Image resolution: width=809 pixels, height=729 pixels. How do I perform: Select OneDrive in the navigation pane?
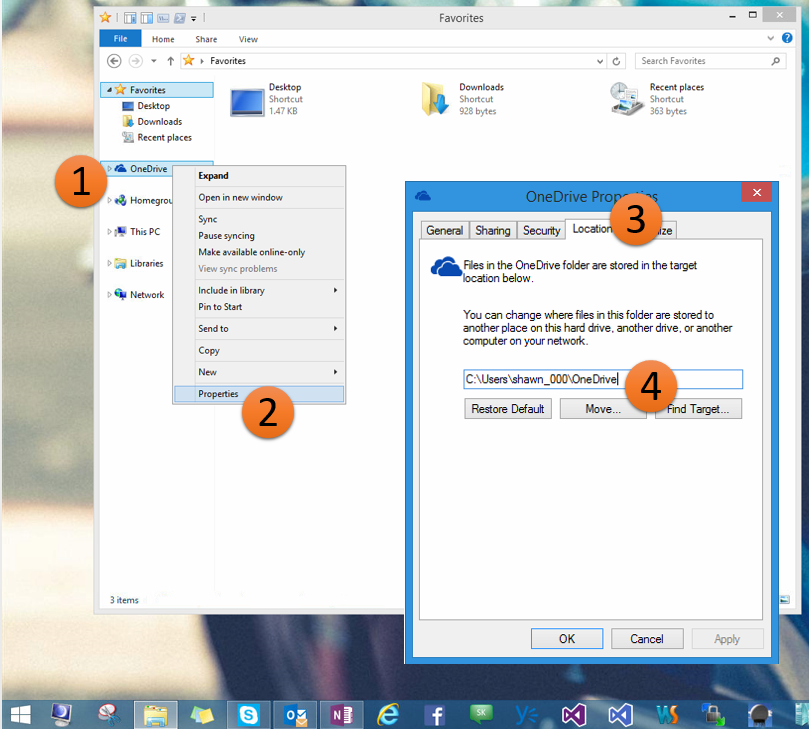pyautogui.click(x=149, y=169)
